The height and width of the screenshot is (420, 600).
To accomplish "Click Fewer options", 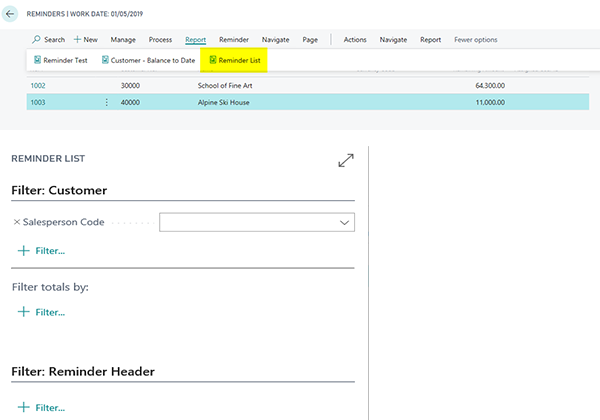I will pyautogui.click(x=475, y=40).
